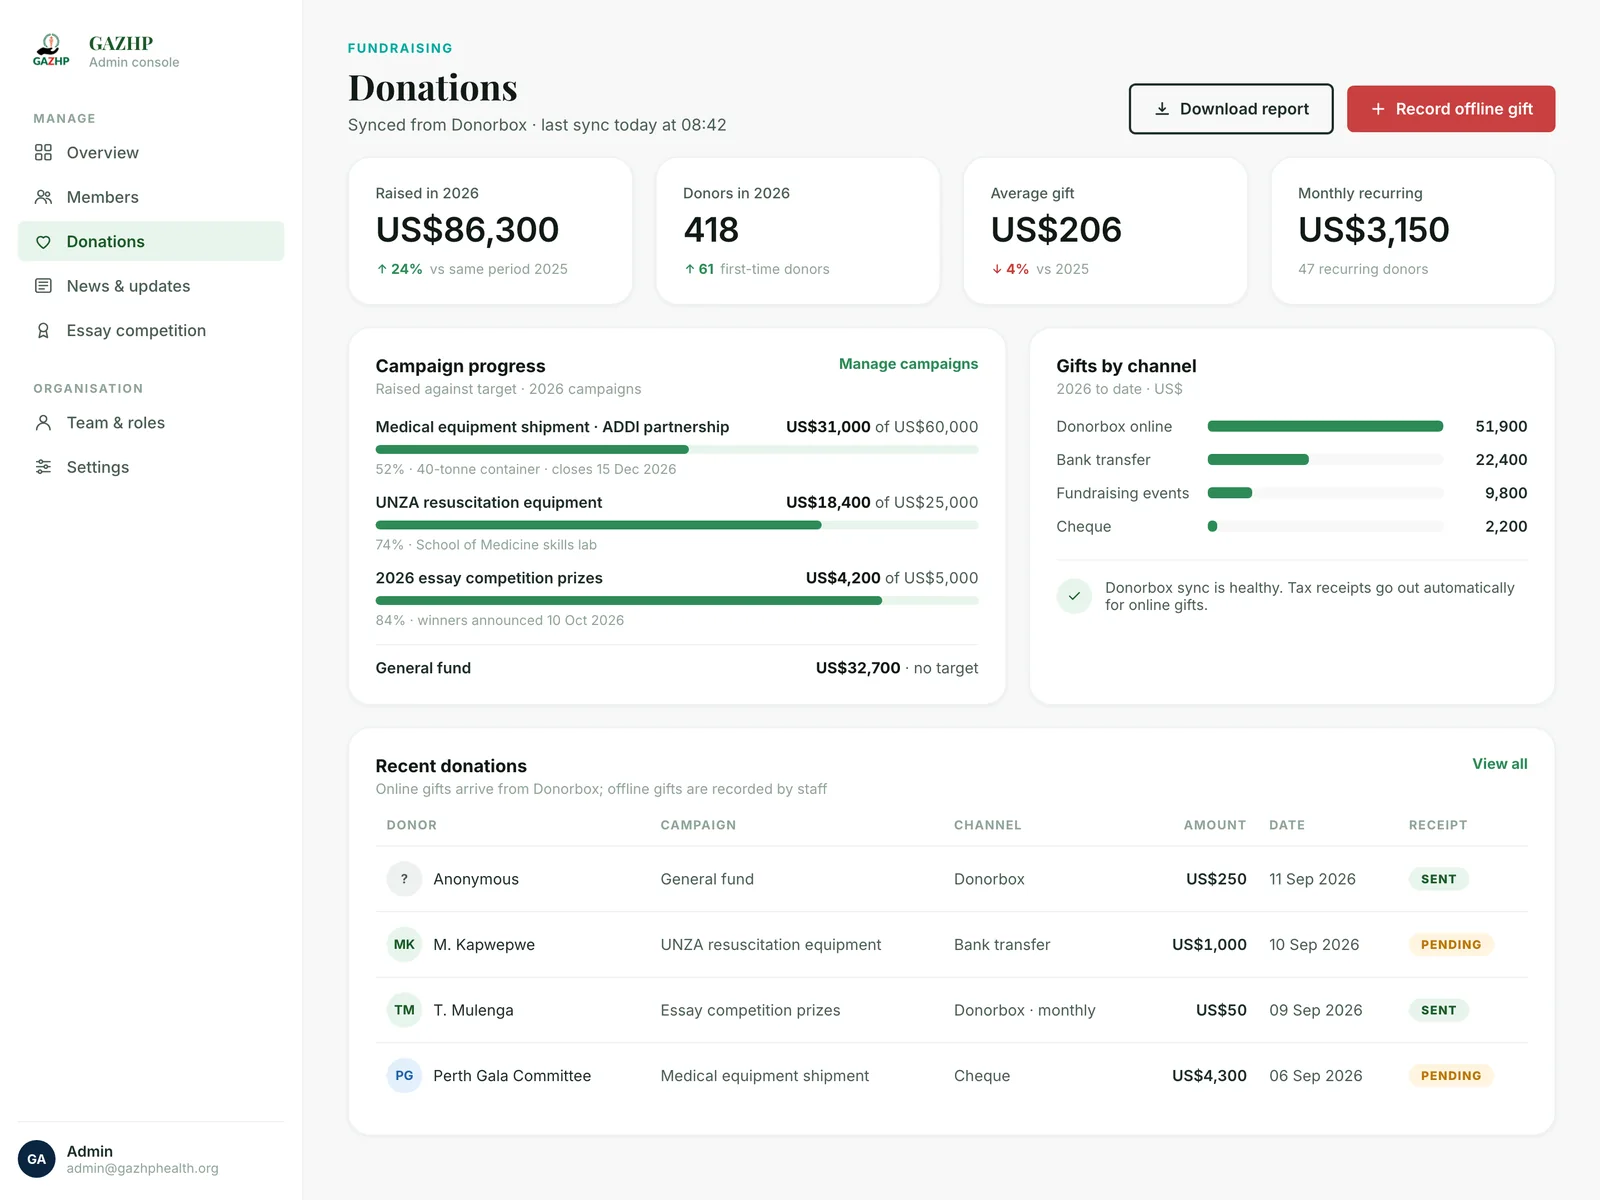Click View all recent donations
The width and height of the screenshot is (1600, 1200).
1499,764
